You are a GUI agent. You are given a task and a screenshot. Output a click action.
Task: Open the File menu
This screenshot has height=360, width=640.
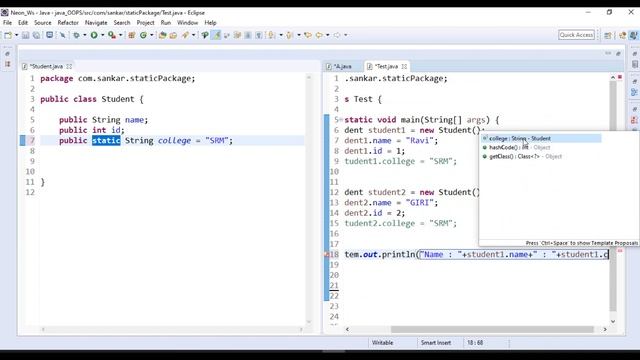(x=7, y=23)
